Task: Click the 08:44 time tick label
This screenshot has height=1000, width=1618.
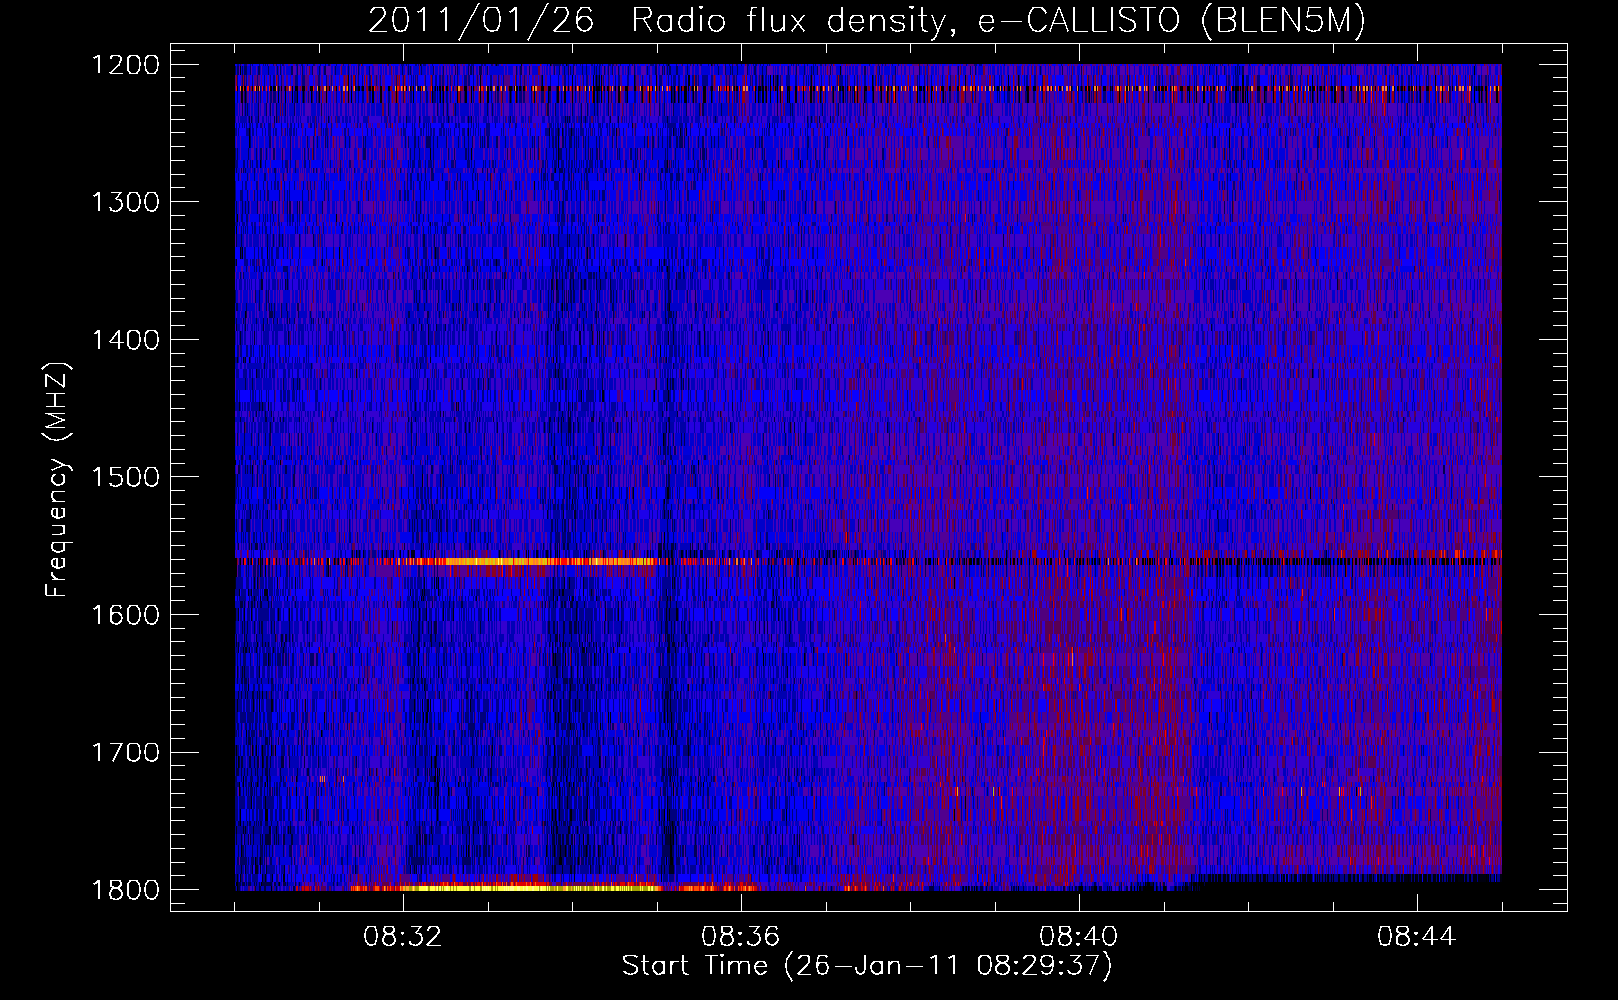Action: coord(1417,937)
